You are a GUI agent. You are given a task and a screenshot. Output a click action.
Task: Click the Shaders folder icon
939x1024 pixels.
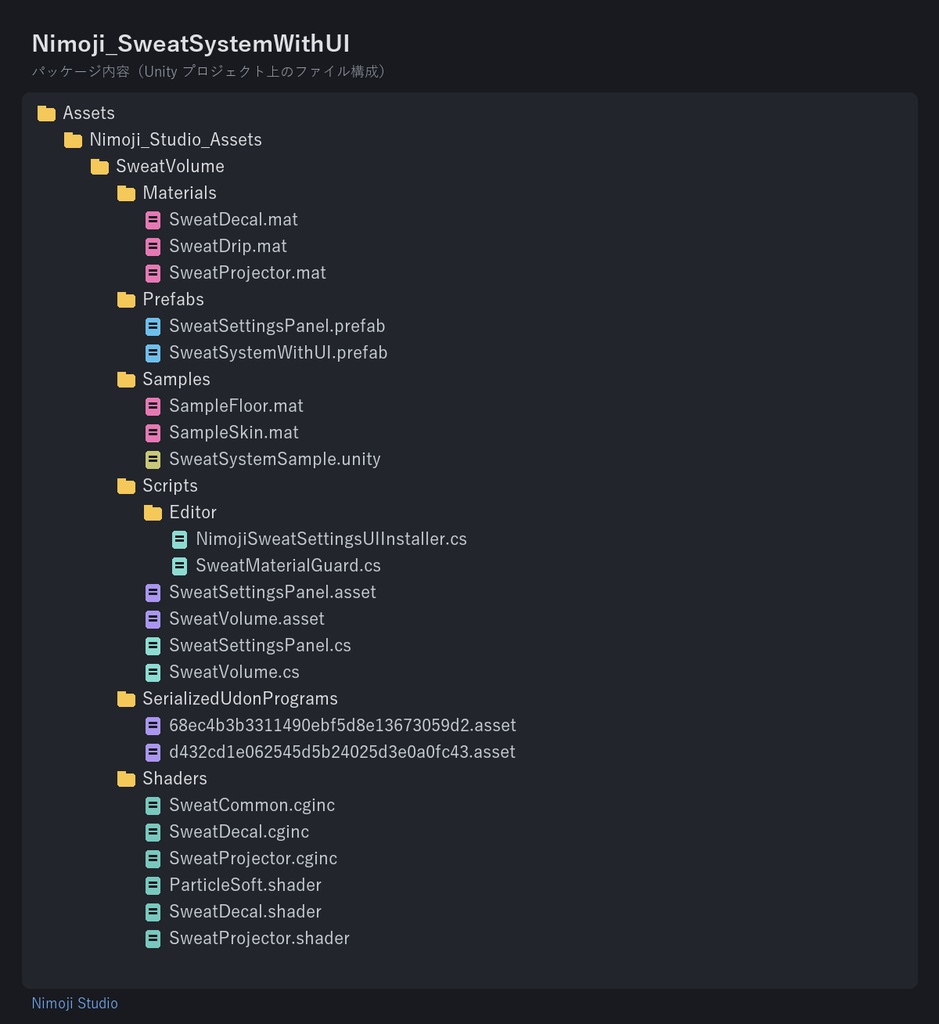(x=126, y=779)
